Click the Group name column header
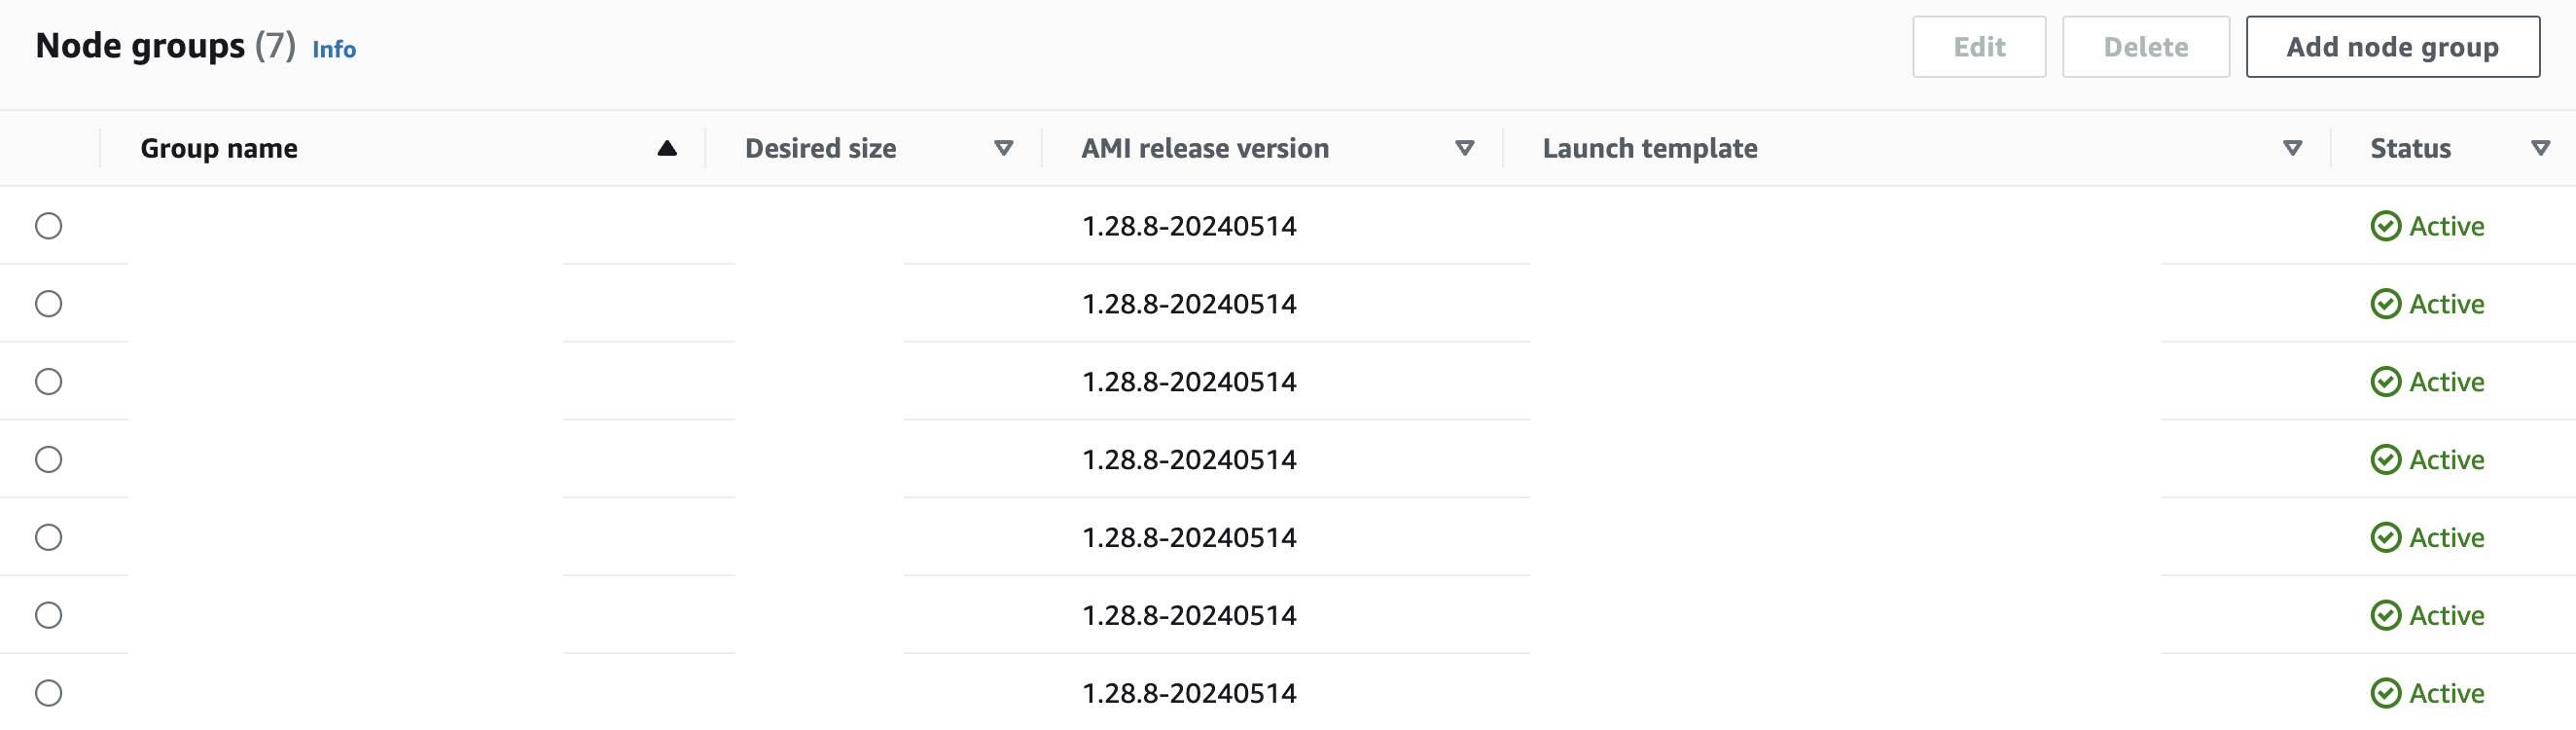 [x=219, y=148]
